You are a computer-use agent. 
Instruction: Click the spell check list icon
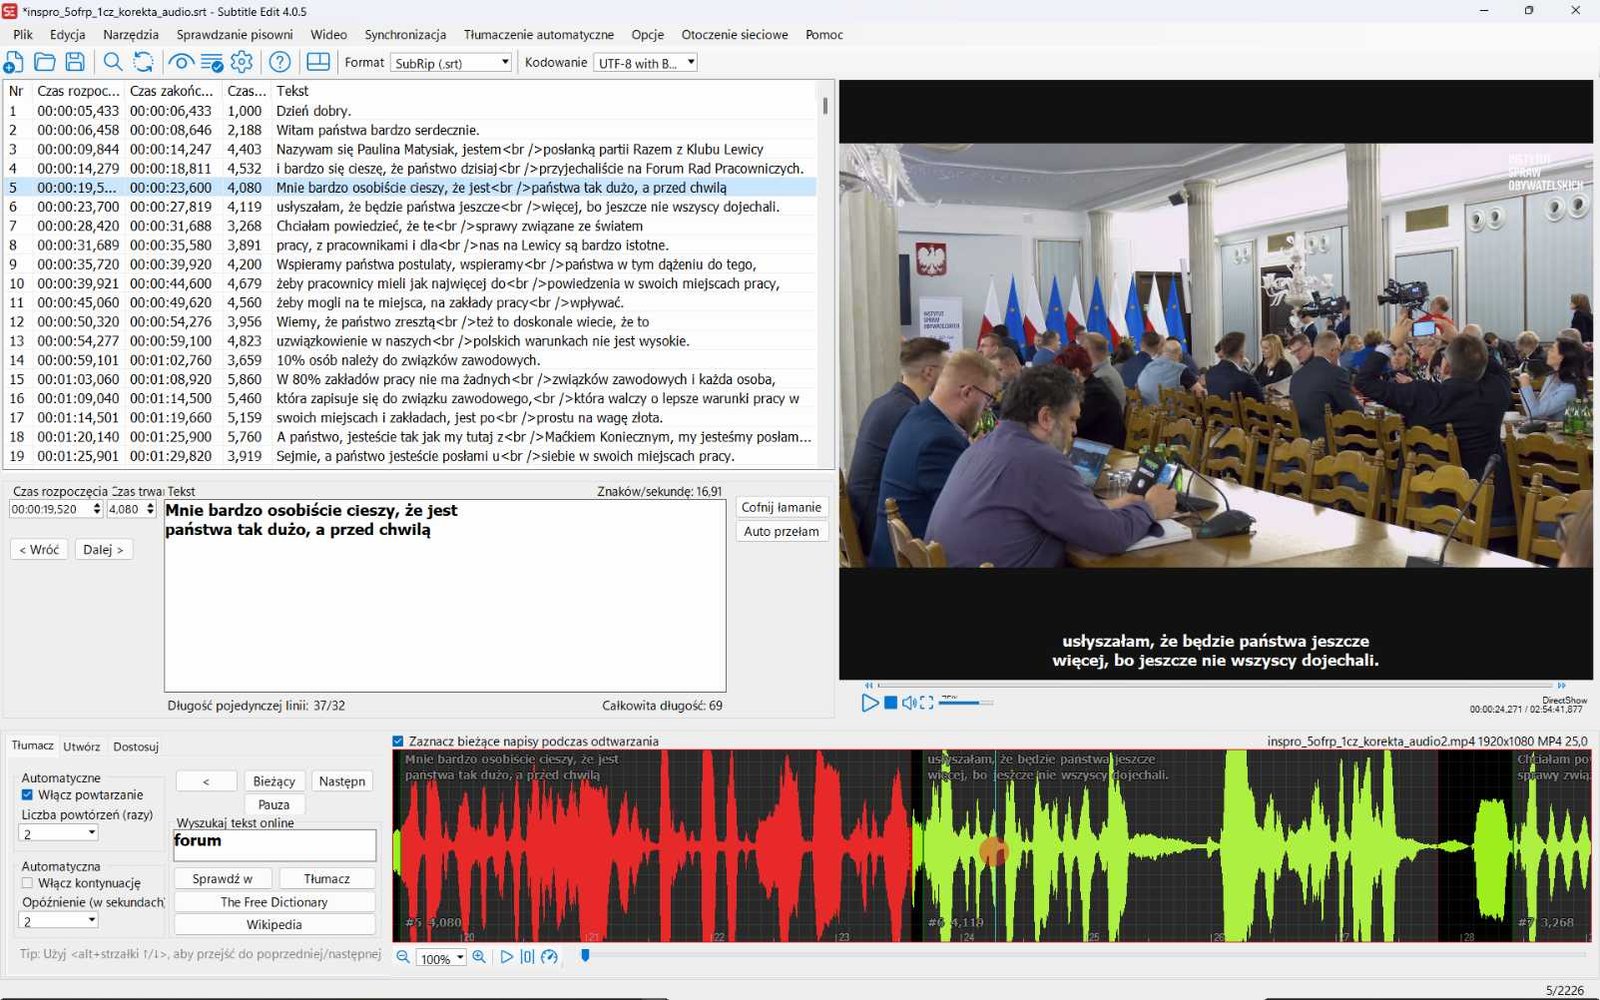click(212, 62)
